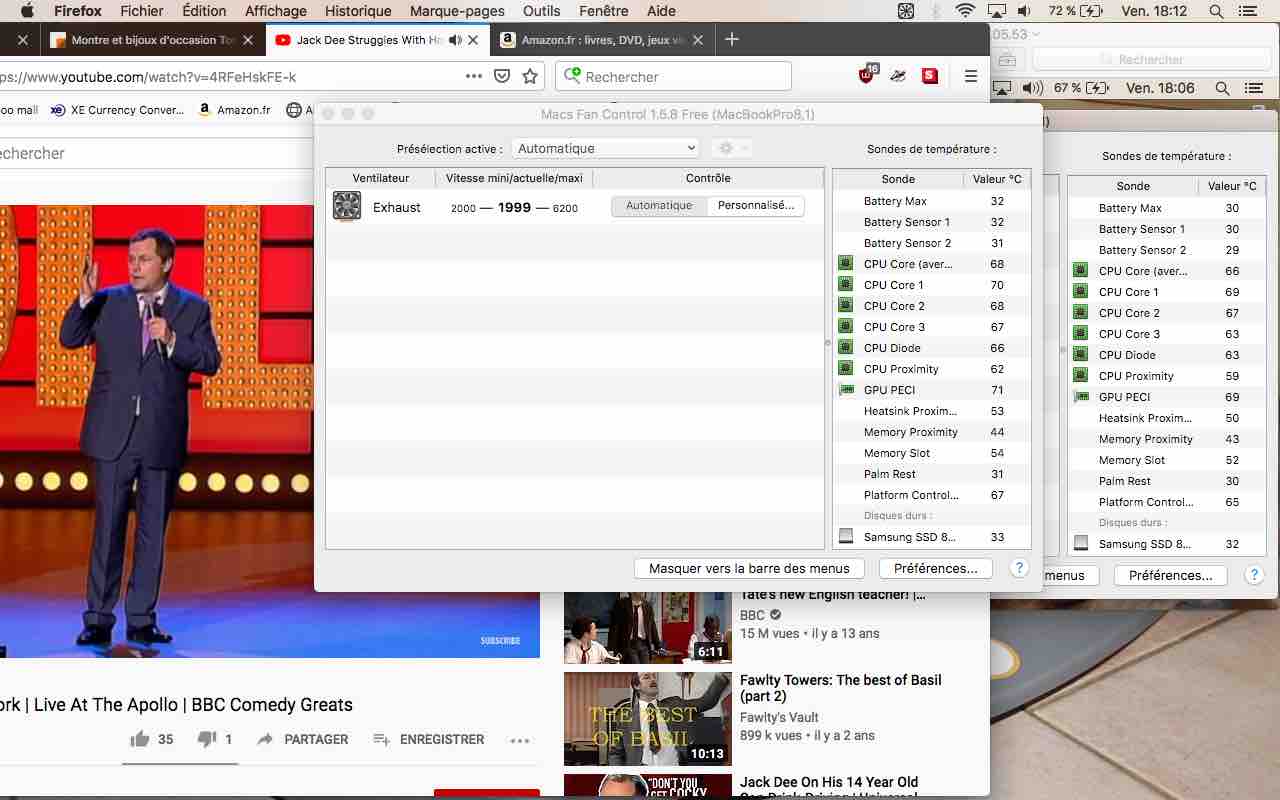Click the Jack Dee video player

pyautogui.click(x=270, y=431)
